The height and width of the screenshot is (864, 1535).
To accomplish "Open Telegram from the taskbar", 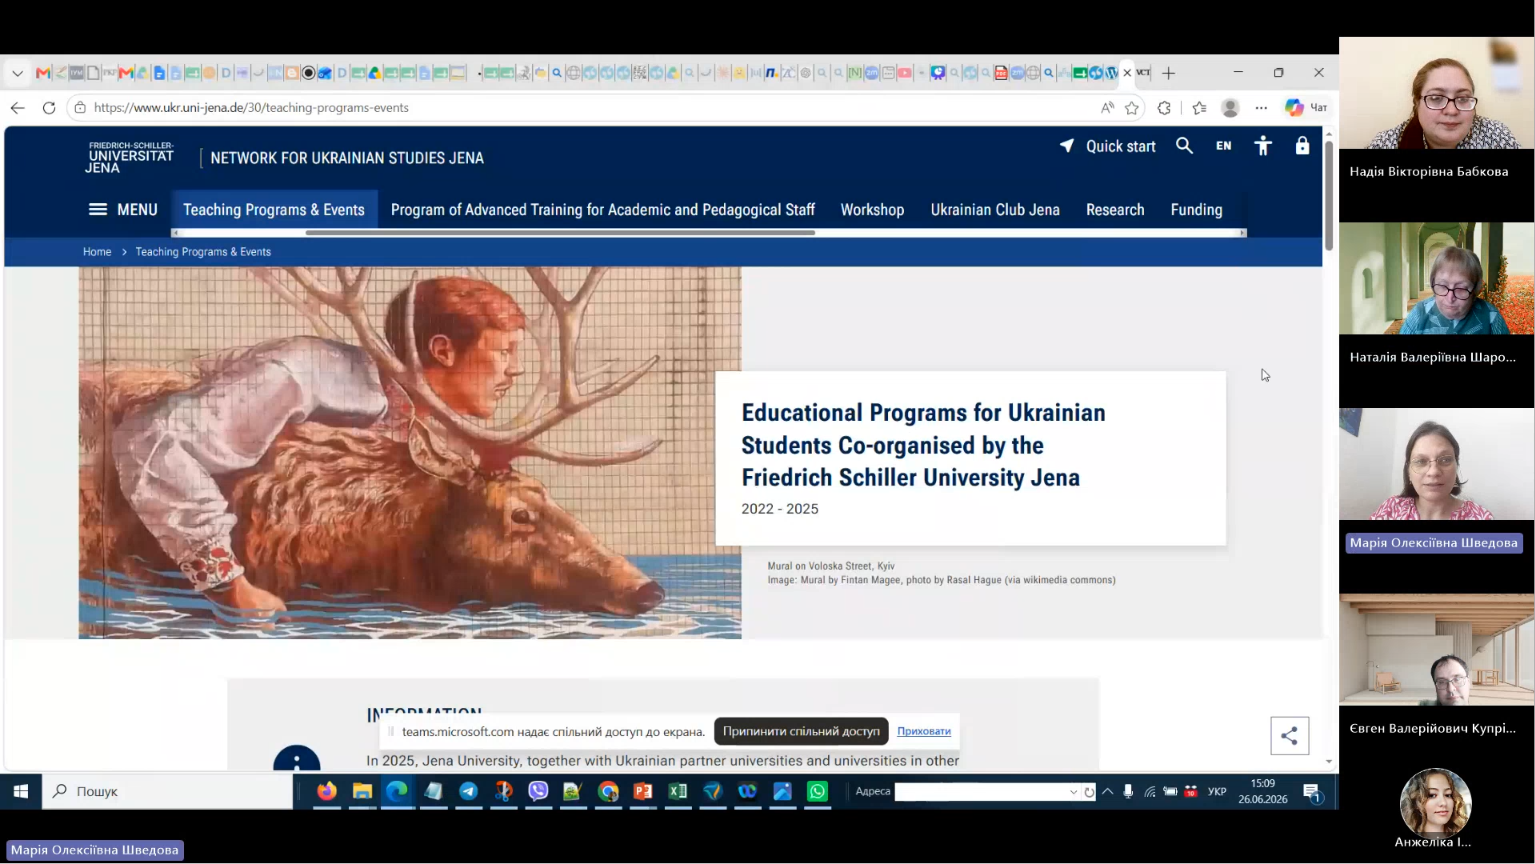I will tap(468, 791).
